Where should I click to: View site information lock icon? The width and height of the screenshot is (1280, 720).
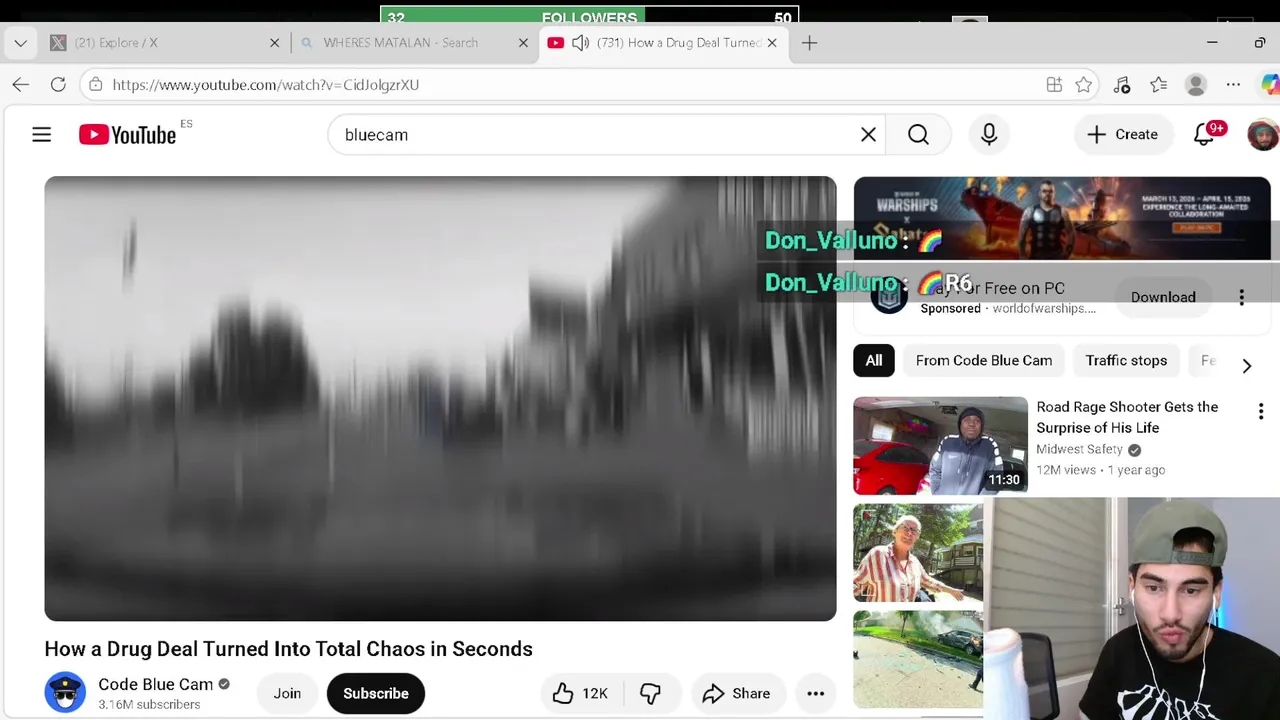(96, 85)
